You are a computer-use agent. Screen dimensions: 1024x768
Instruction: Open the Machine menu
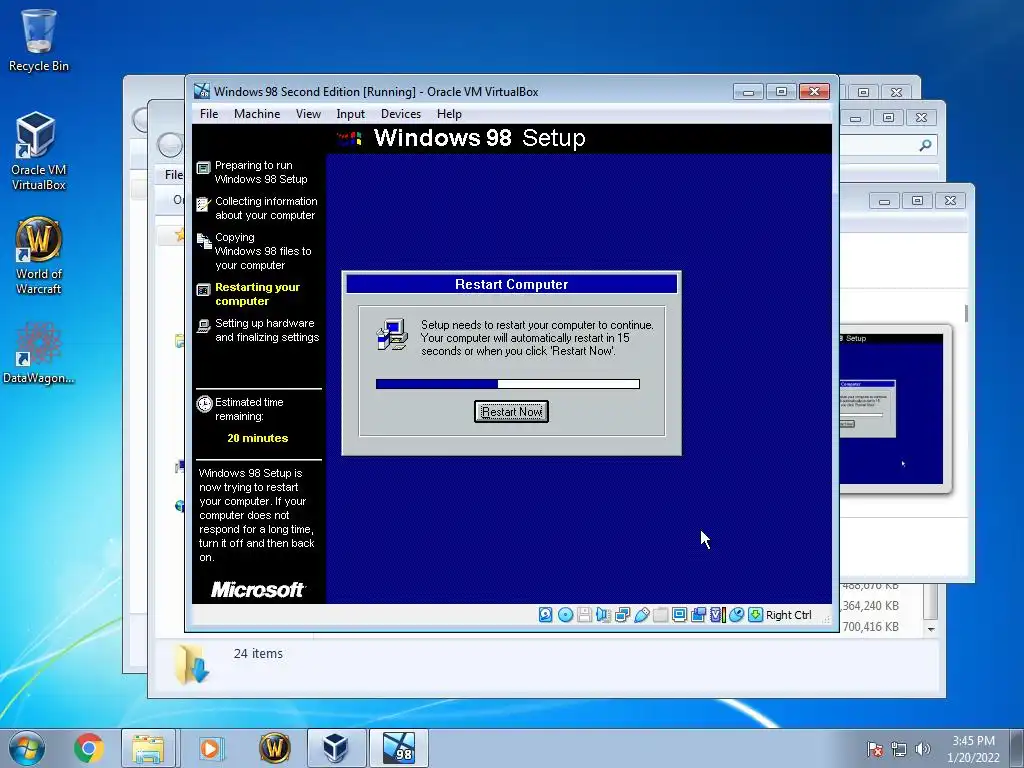[x=257, y=114]
